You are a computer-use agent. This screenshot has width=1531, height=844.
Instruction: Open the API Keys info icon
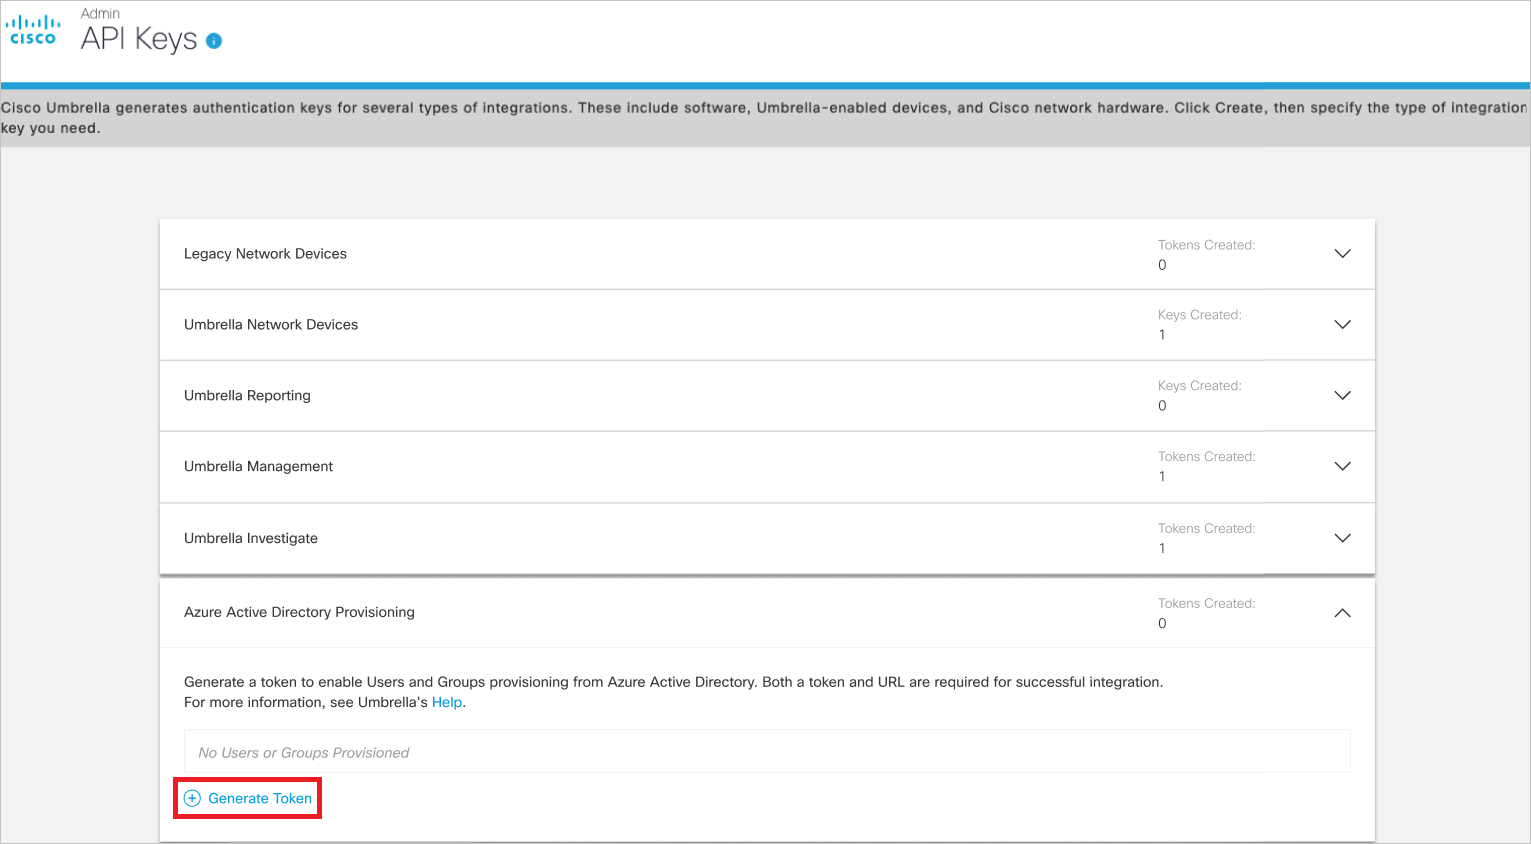click(x=214, y=41)
